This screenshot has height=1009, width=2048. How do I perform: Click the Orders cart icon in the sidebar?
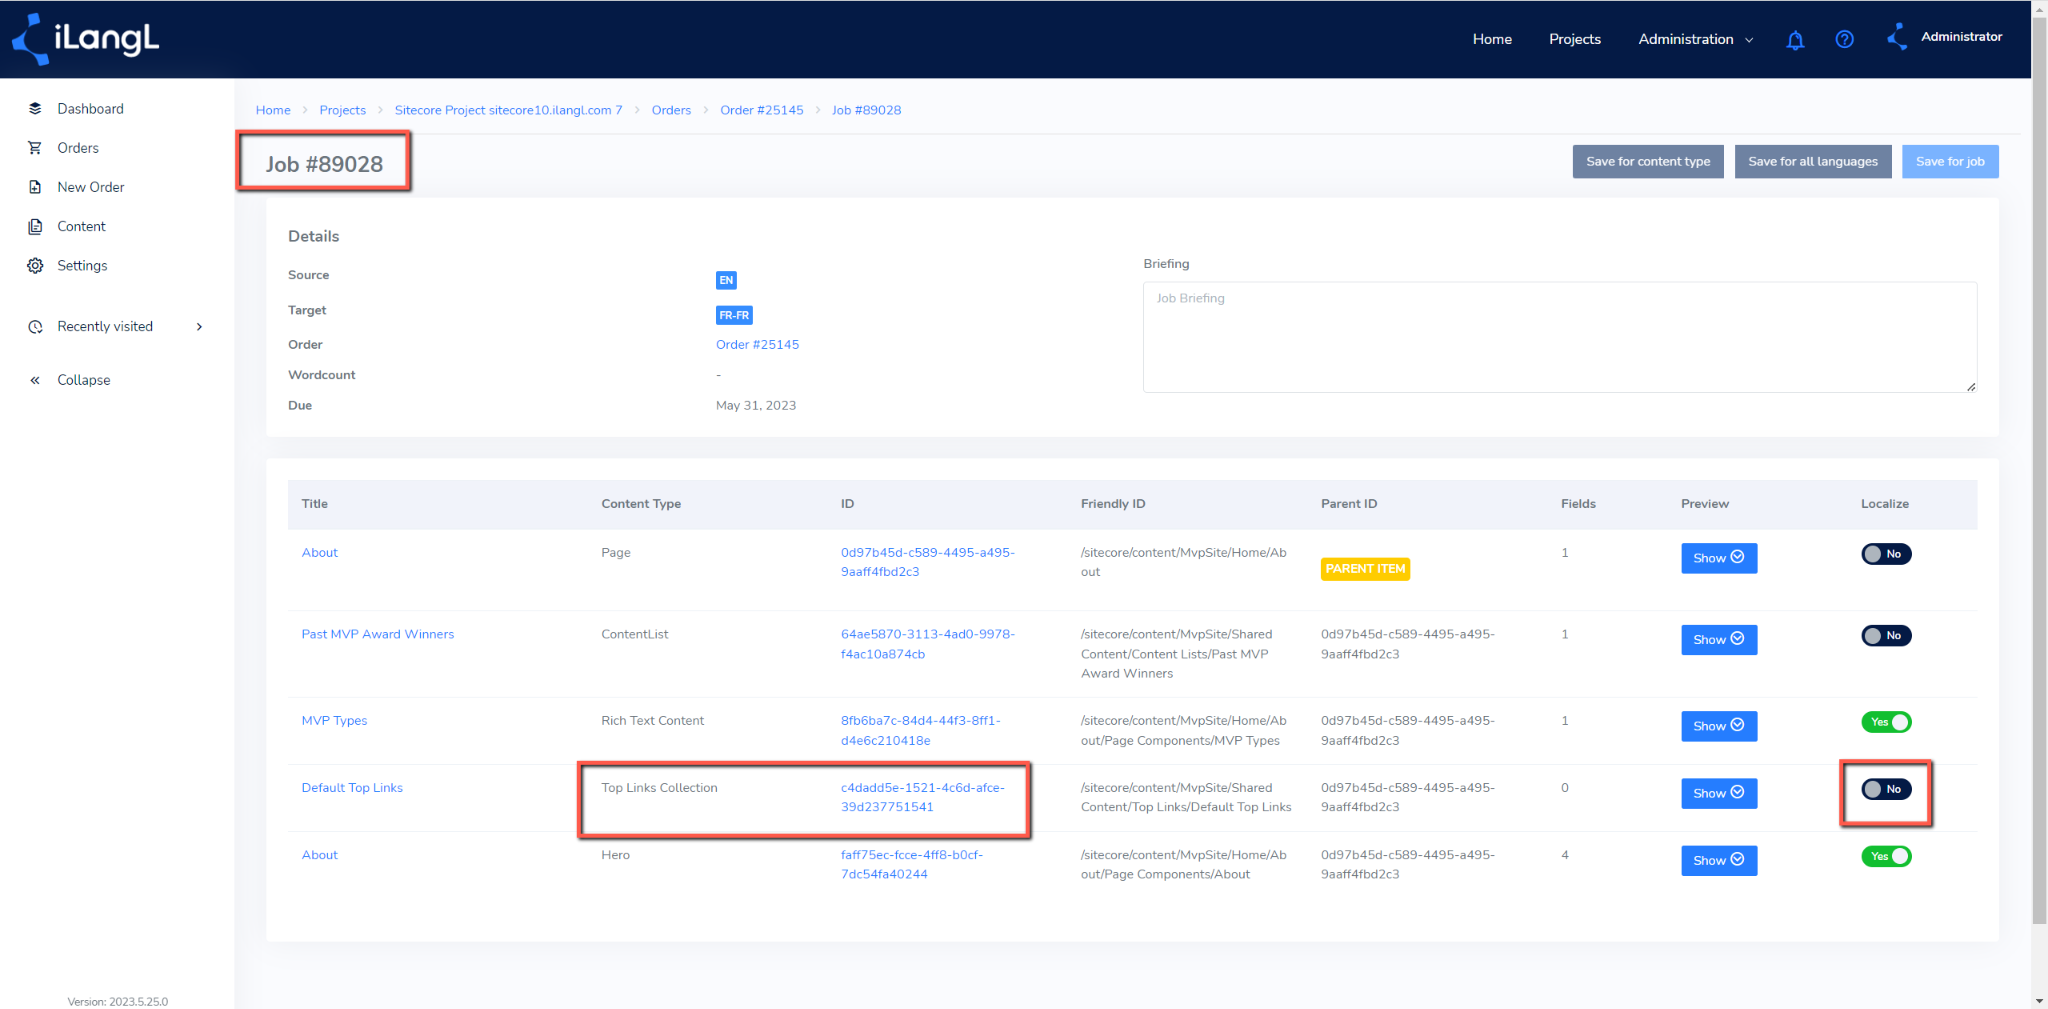35,148
